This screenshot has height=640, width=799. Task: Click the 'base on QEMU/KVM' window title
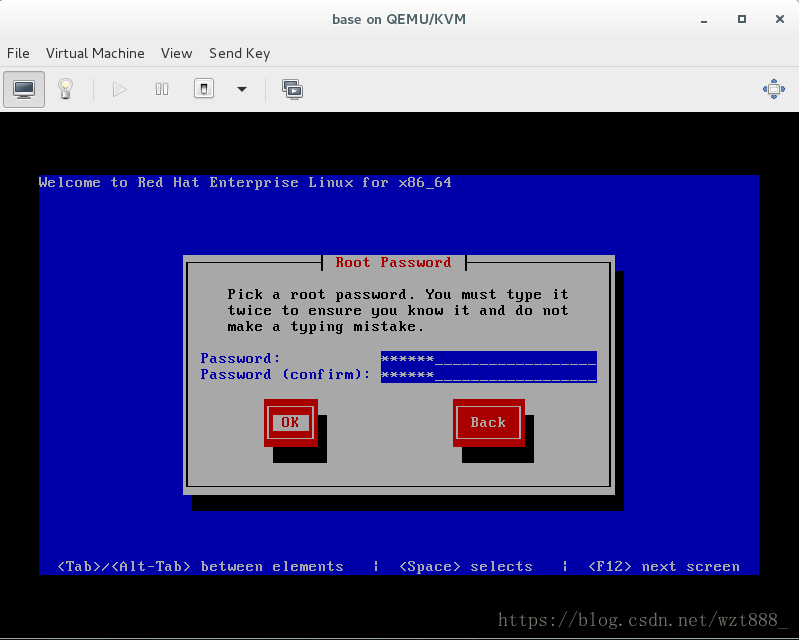tap(399, 19)
